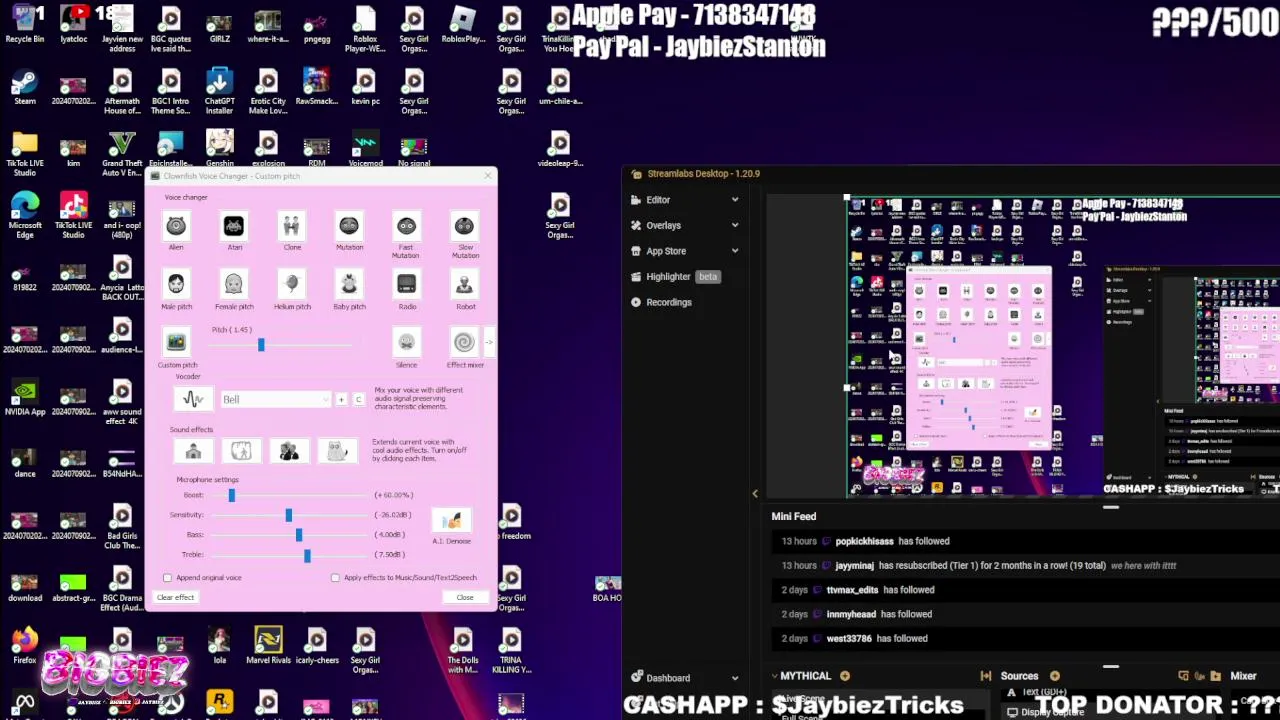This screenshot has height=720, width=1280.
Task: Click the plus button beside Bell
Action: (x=341, y=400)
